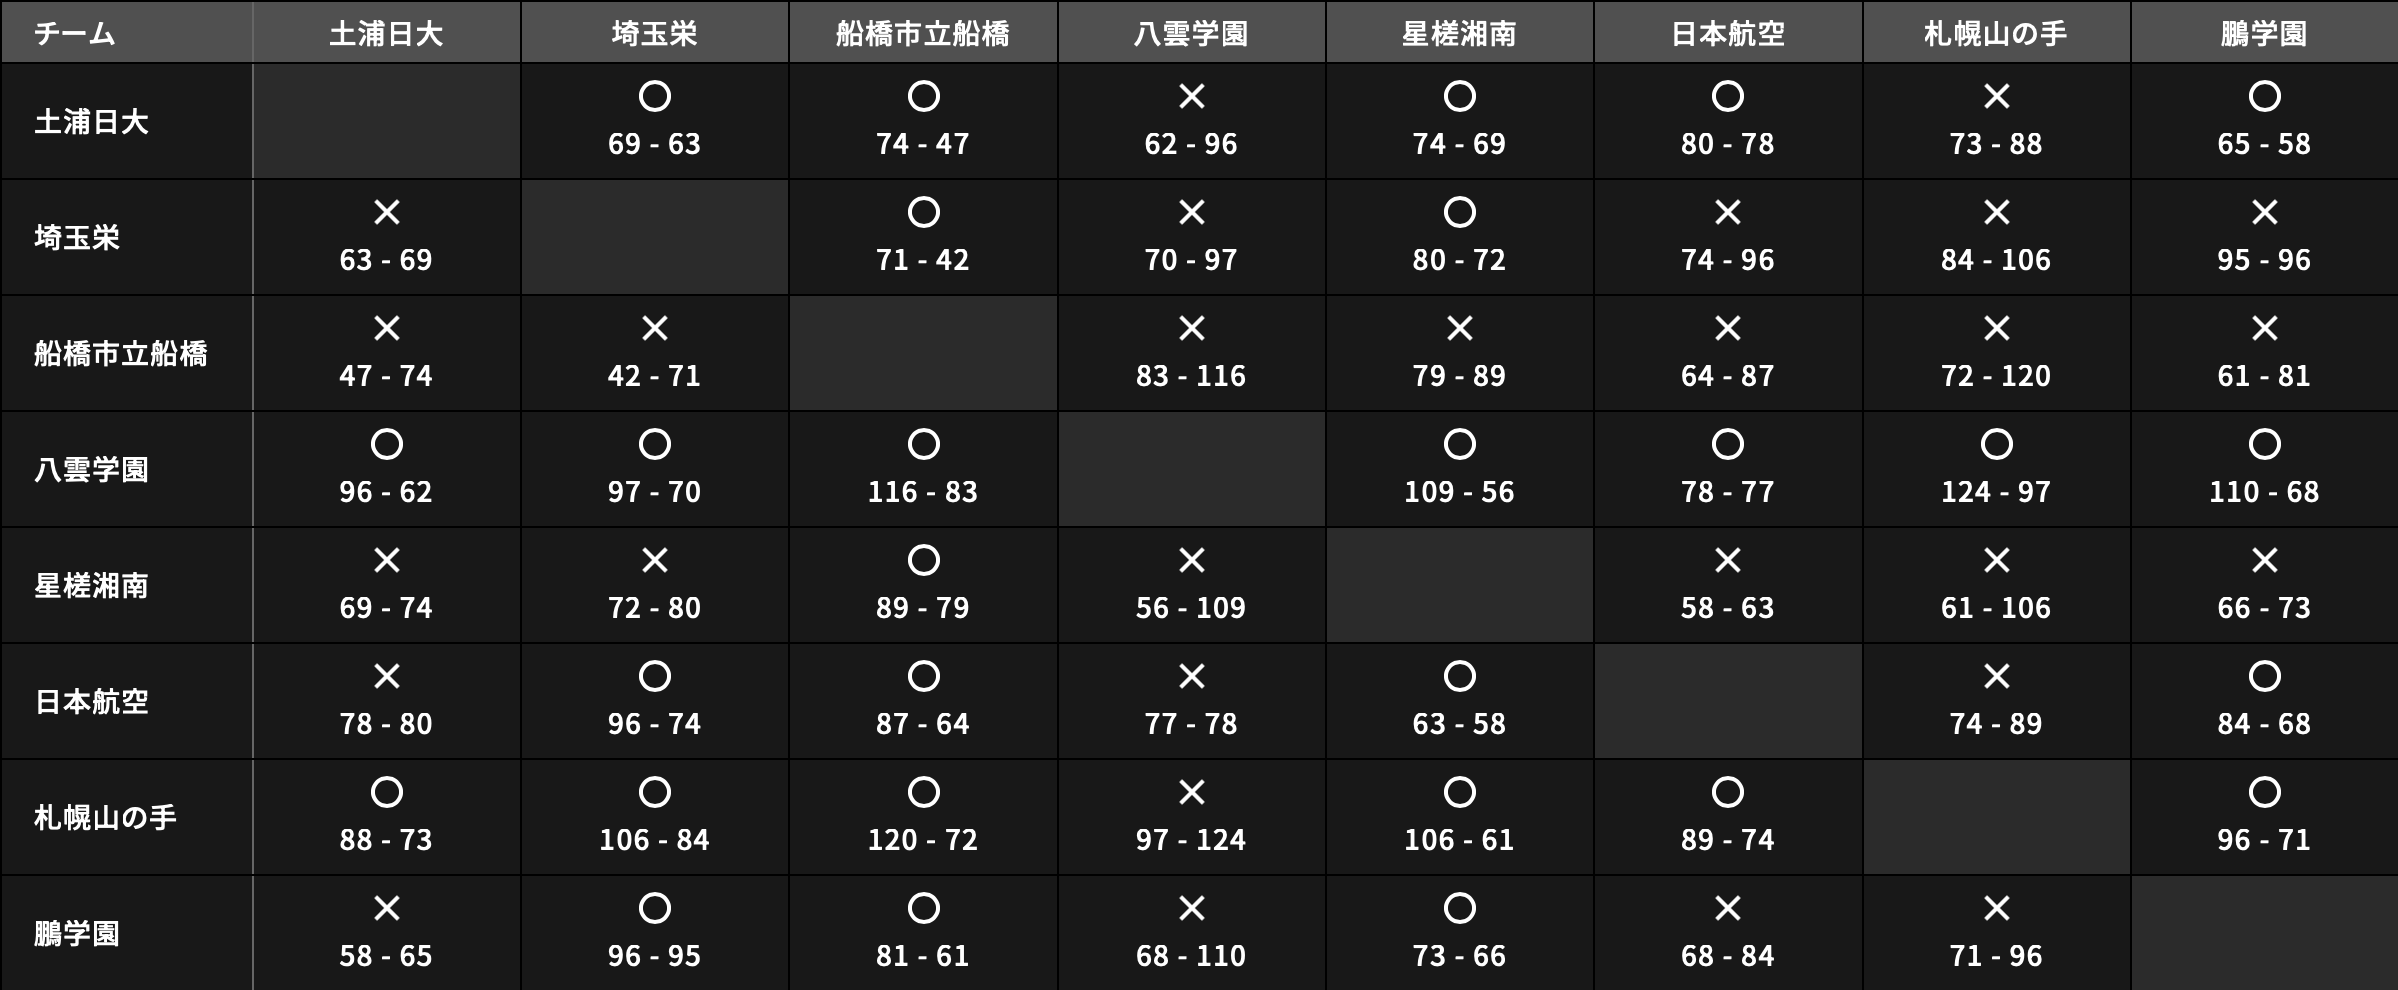Select the 八雲学園 column header
The image size is (2398, 990).
coord(1191,34)
